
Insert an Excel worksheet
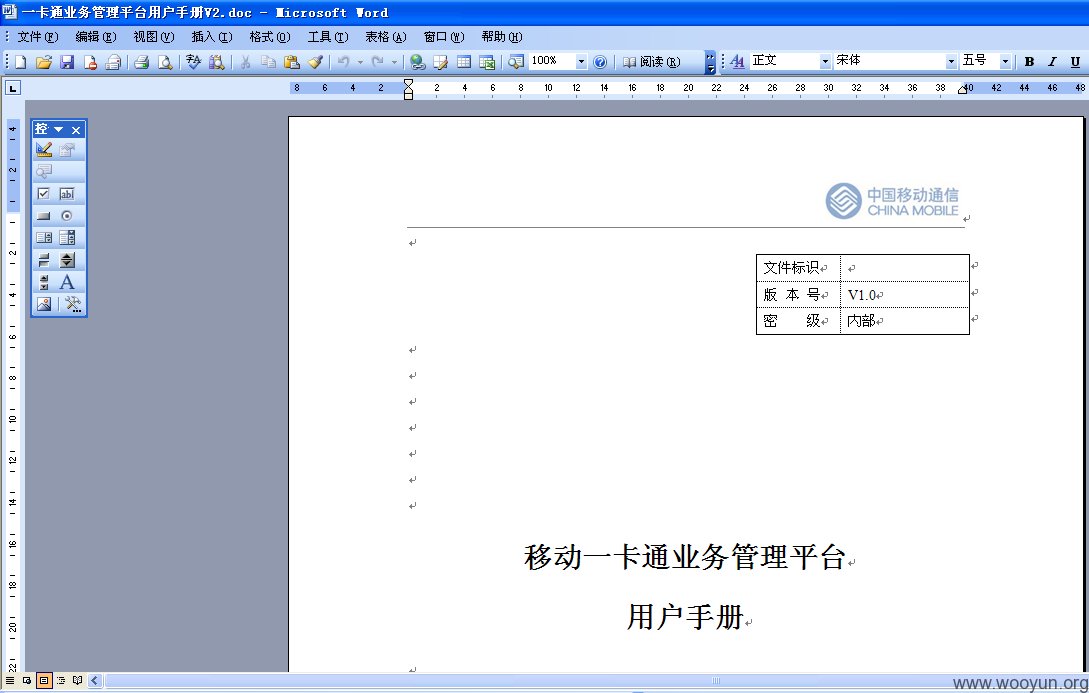[487, 62]
